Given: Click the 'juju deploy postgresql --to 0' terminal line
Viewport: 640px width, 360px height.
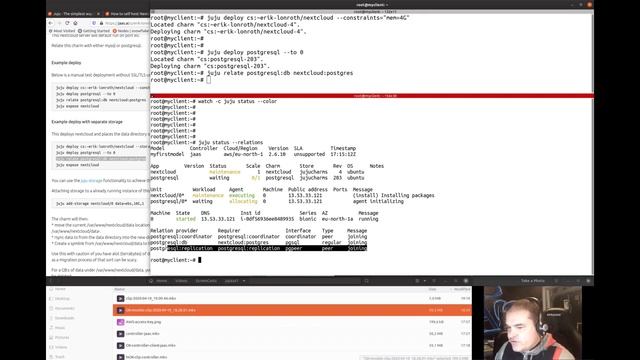Looking at the screenshot, I should coord(227,52).
